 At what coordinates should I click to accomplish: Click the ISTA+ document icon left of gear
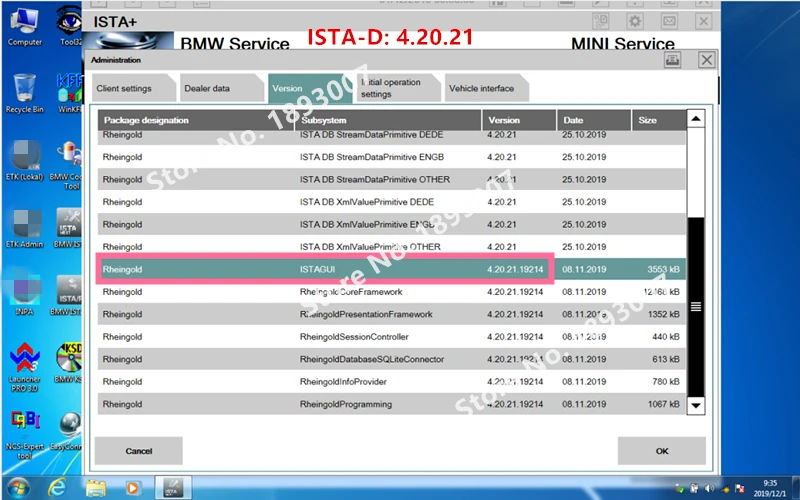pyautogui.click(x=601, y=21)
